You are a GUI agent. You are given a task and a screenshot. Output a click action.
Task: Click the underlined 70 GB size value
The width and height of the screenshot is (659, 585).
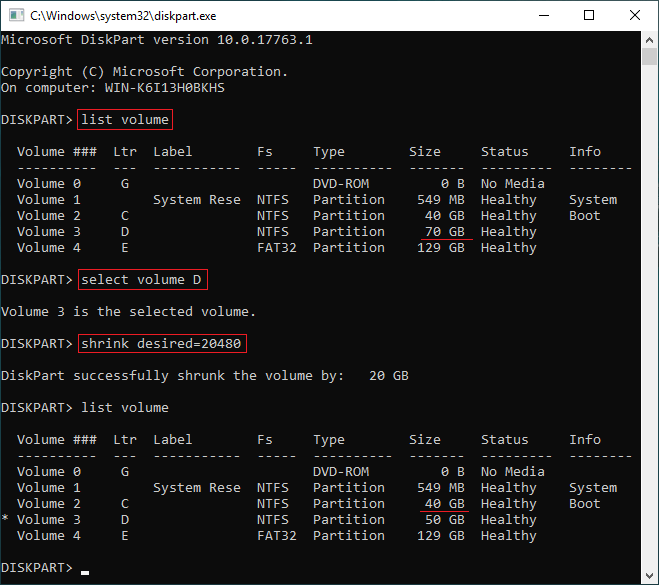click(x=444, y=232)
